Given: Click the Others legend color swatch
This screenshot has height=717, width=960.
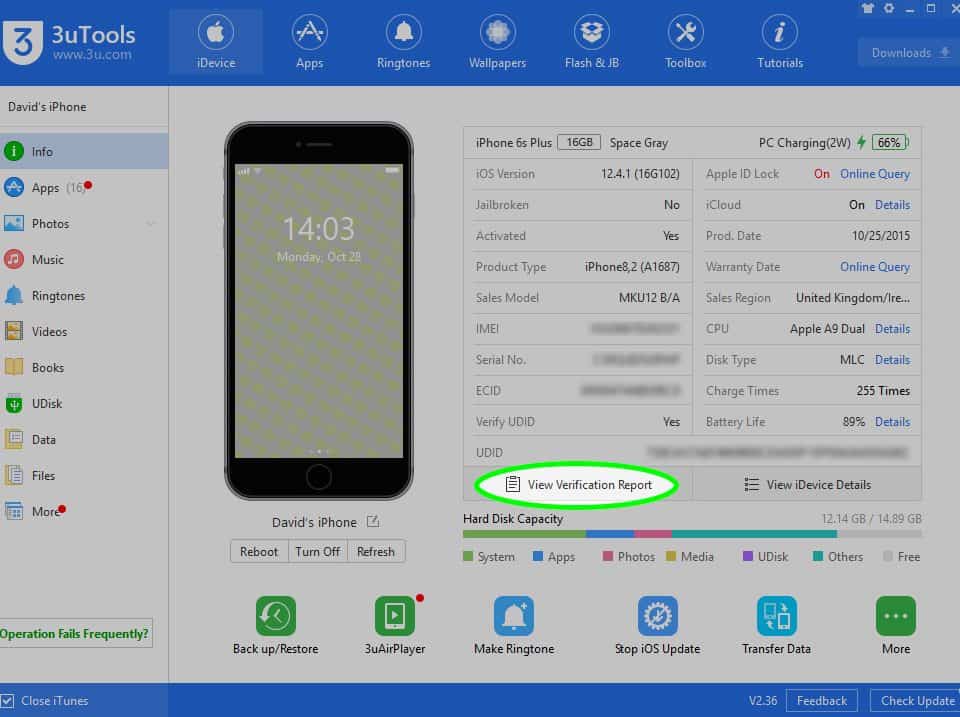Looking at the screenshot, I should tap(817, 557).
